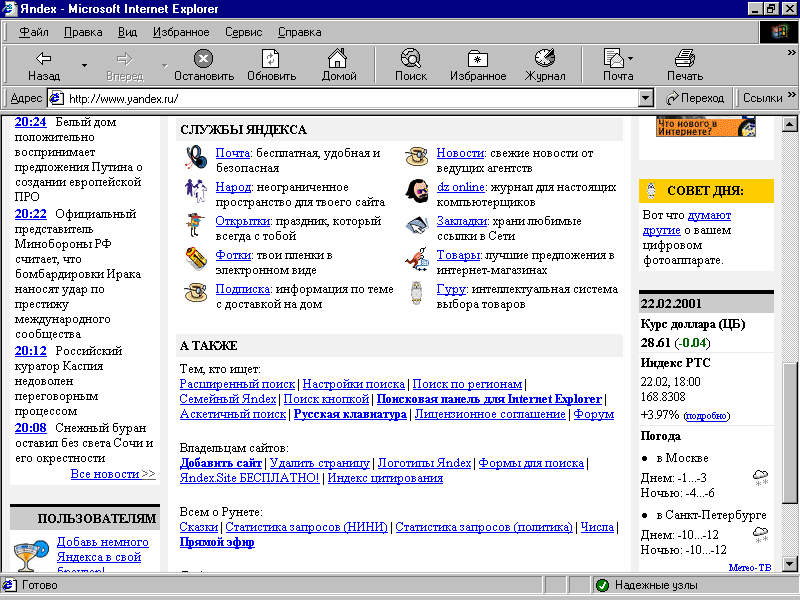Viewport: 800px width, 600px height.
Task: Open the Лицензионное соглашение link
Action: point(490,414)
